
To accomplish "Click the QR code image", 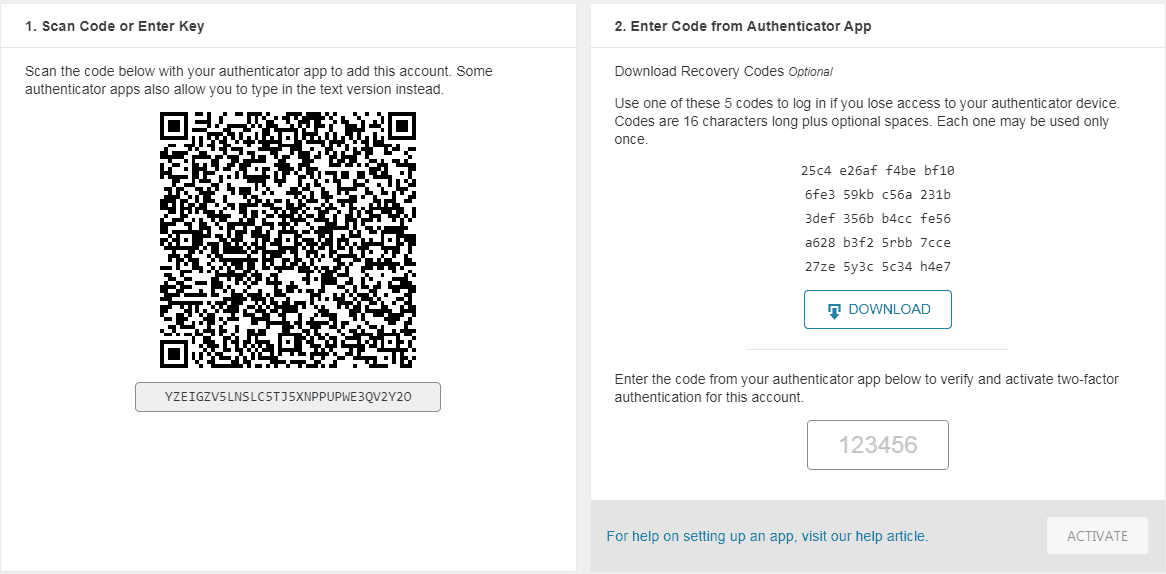I will point(288,239).
